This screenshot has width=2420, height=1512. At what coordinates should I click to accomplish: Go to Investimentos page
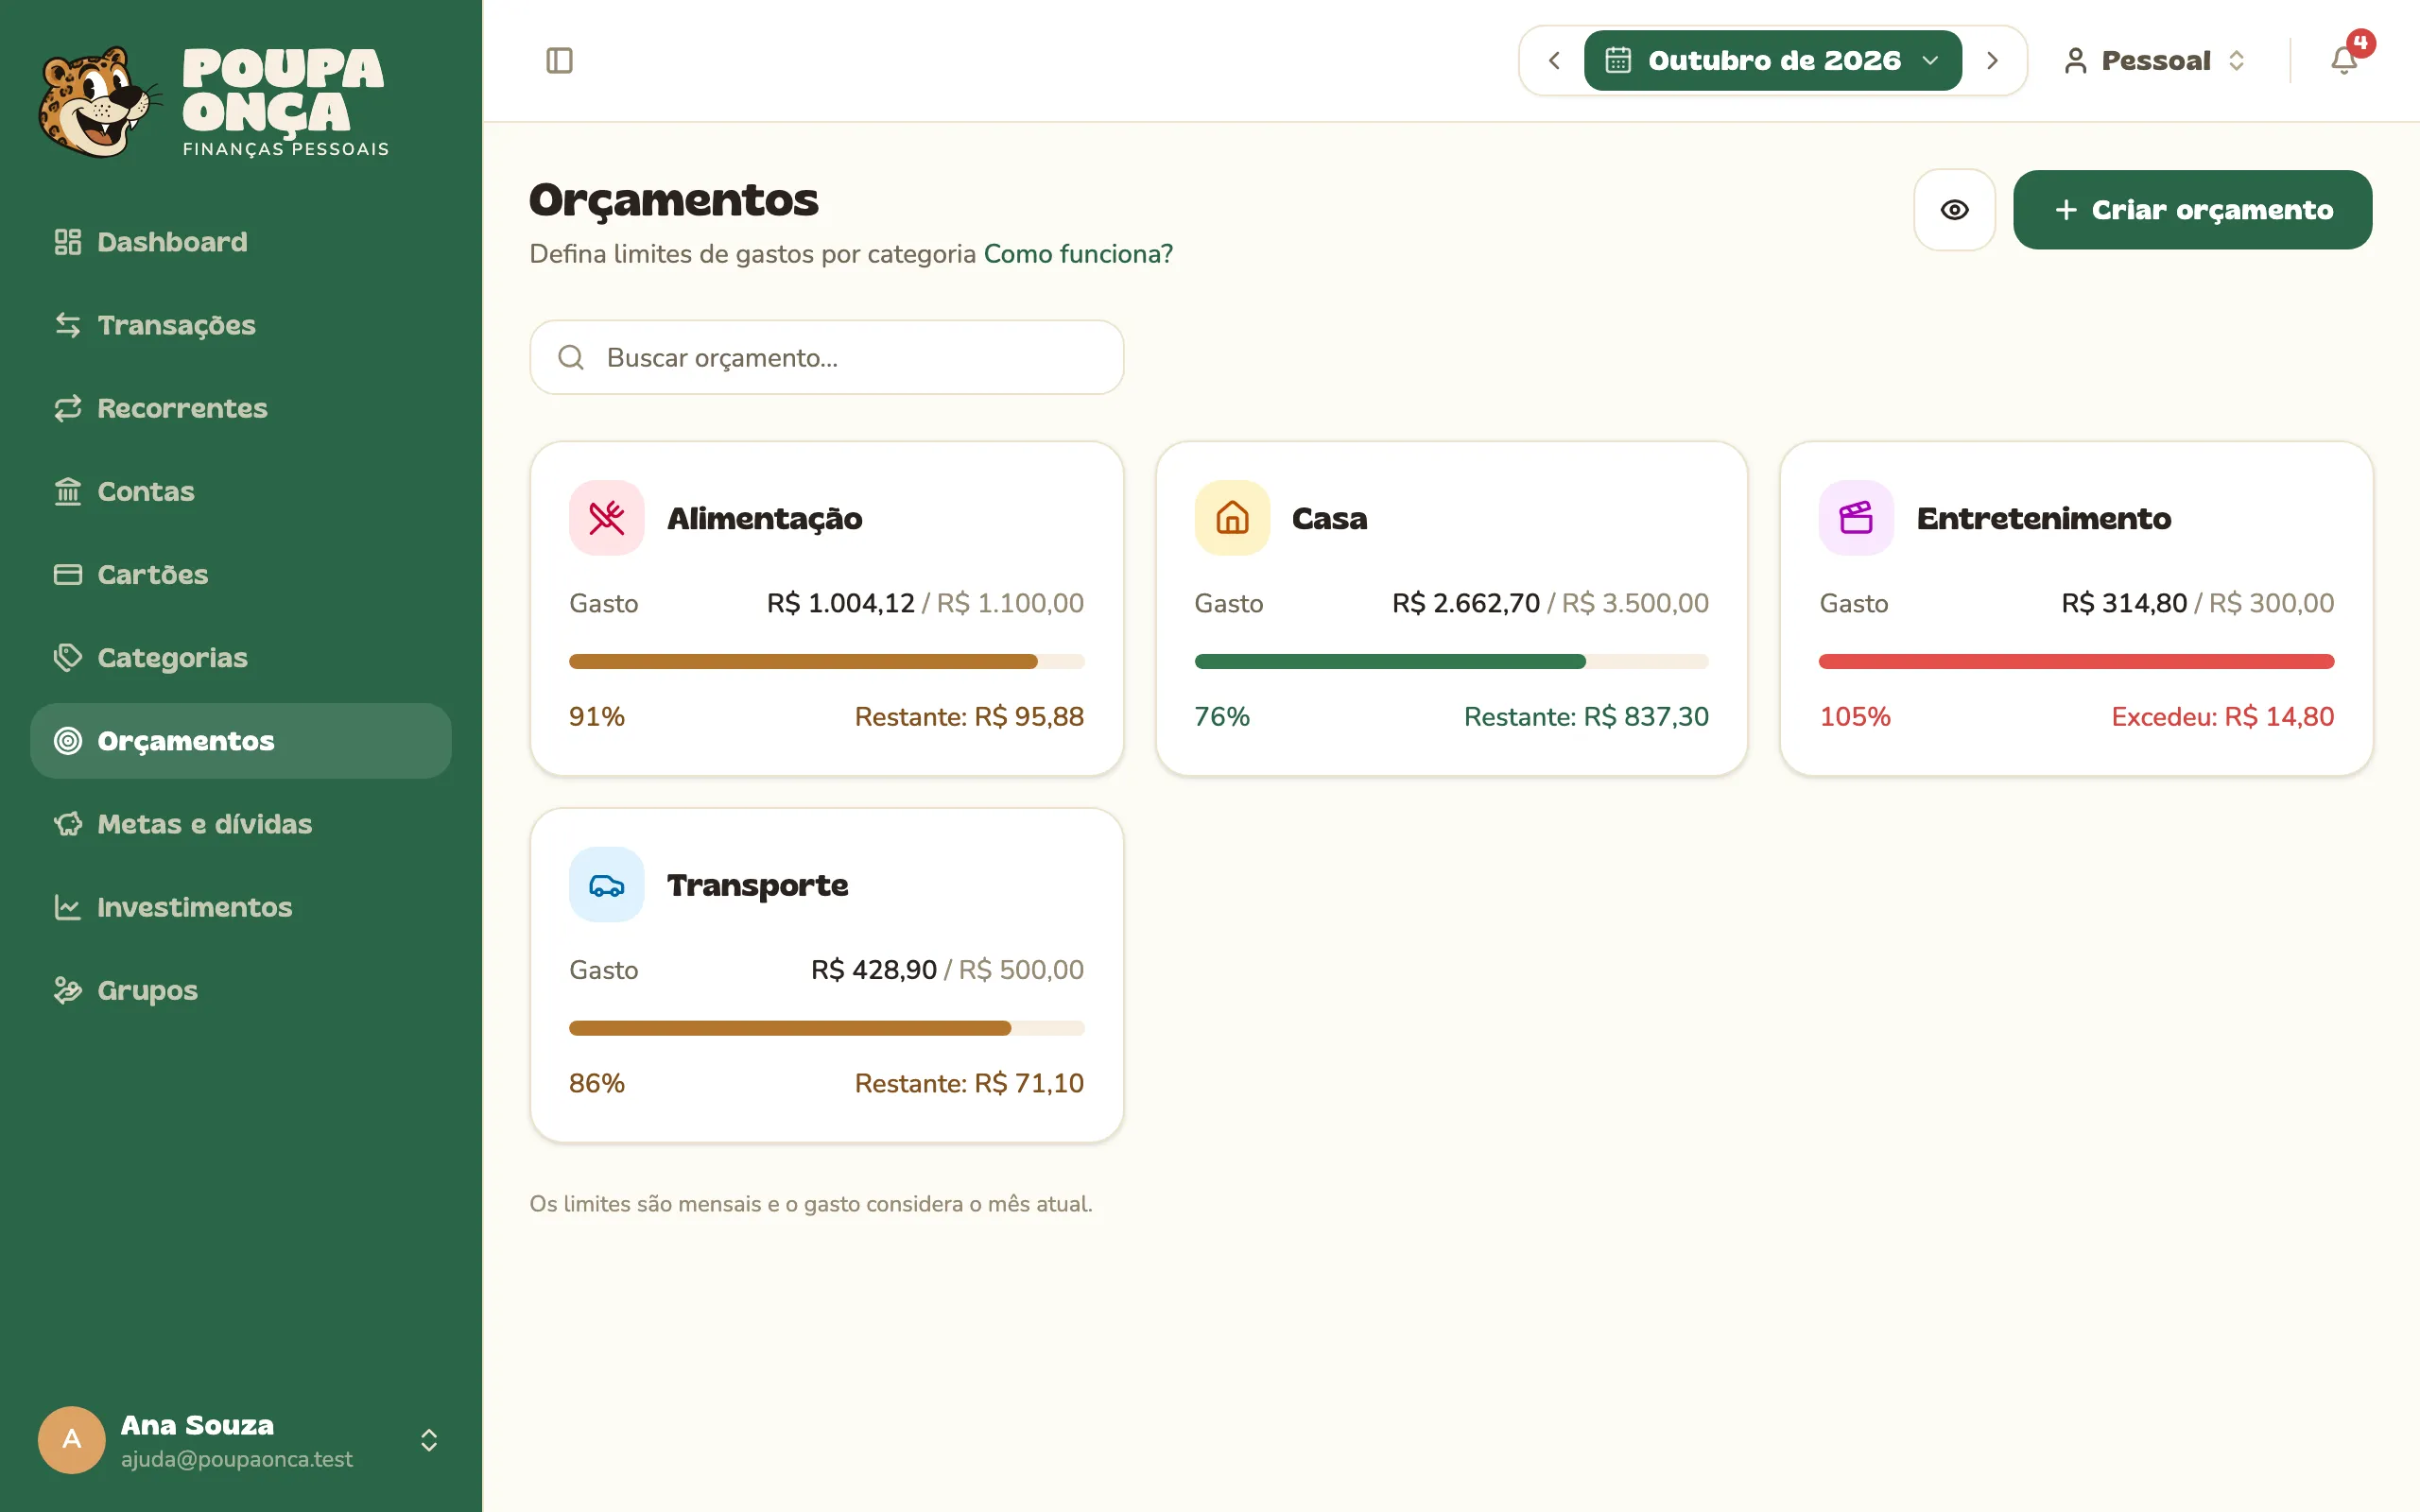(241, 907)
